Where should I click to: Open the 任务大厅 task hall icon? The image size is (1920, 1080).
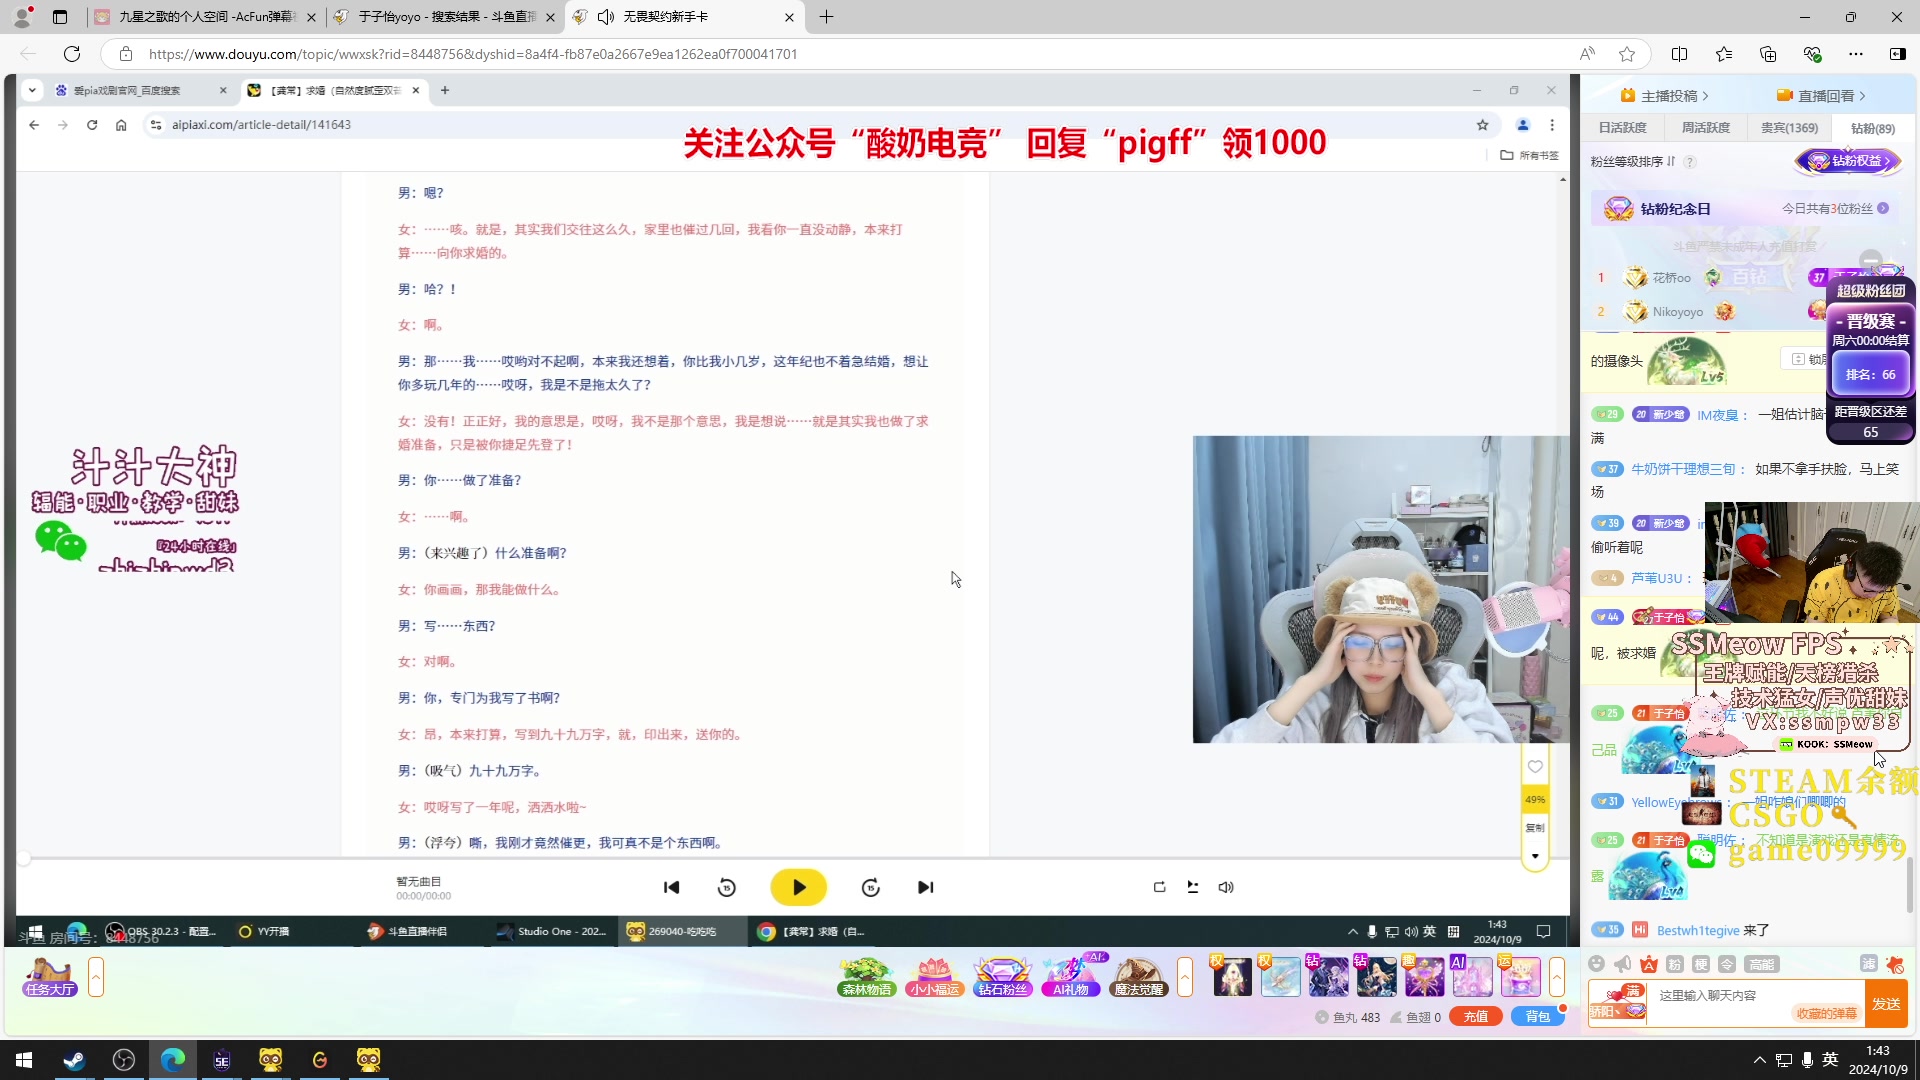point(50,977)
